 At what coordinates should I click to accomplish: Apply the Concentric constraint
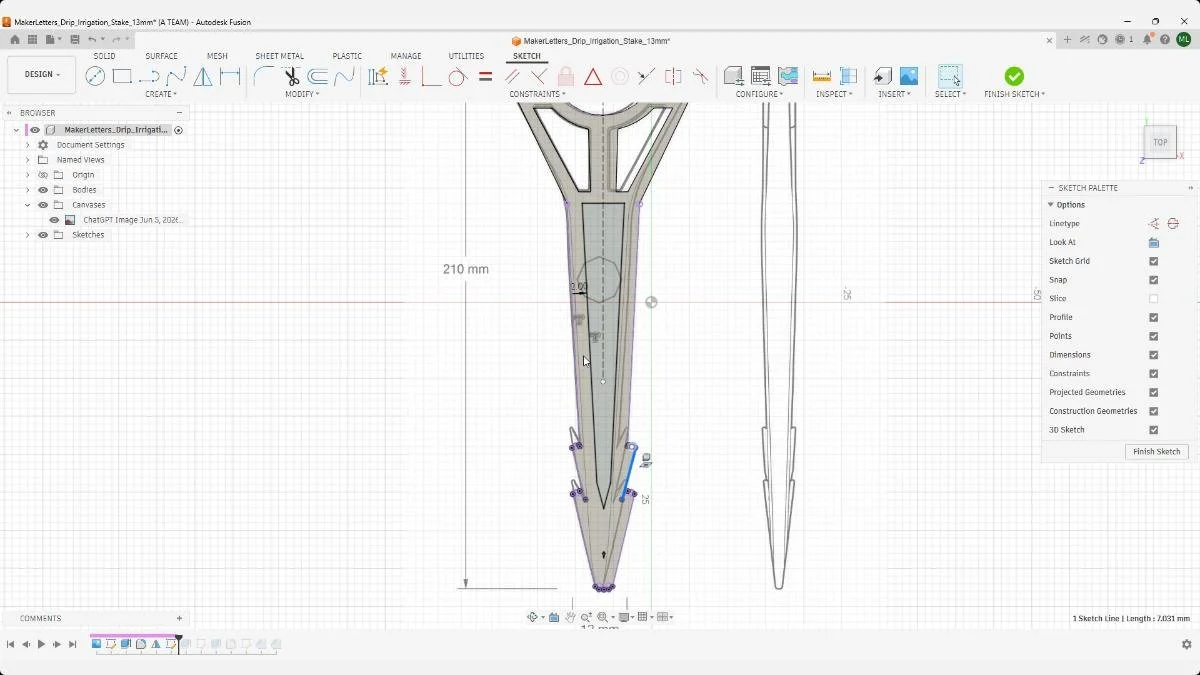620,76
